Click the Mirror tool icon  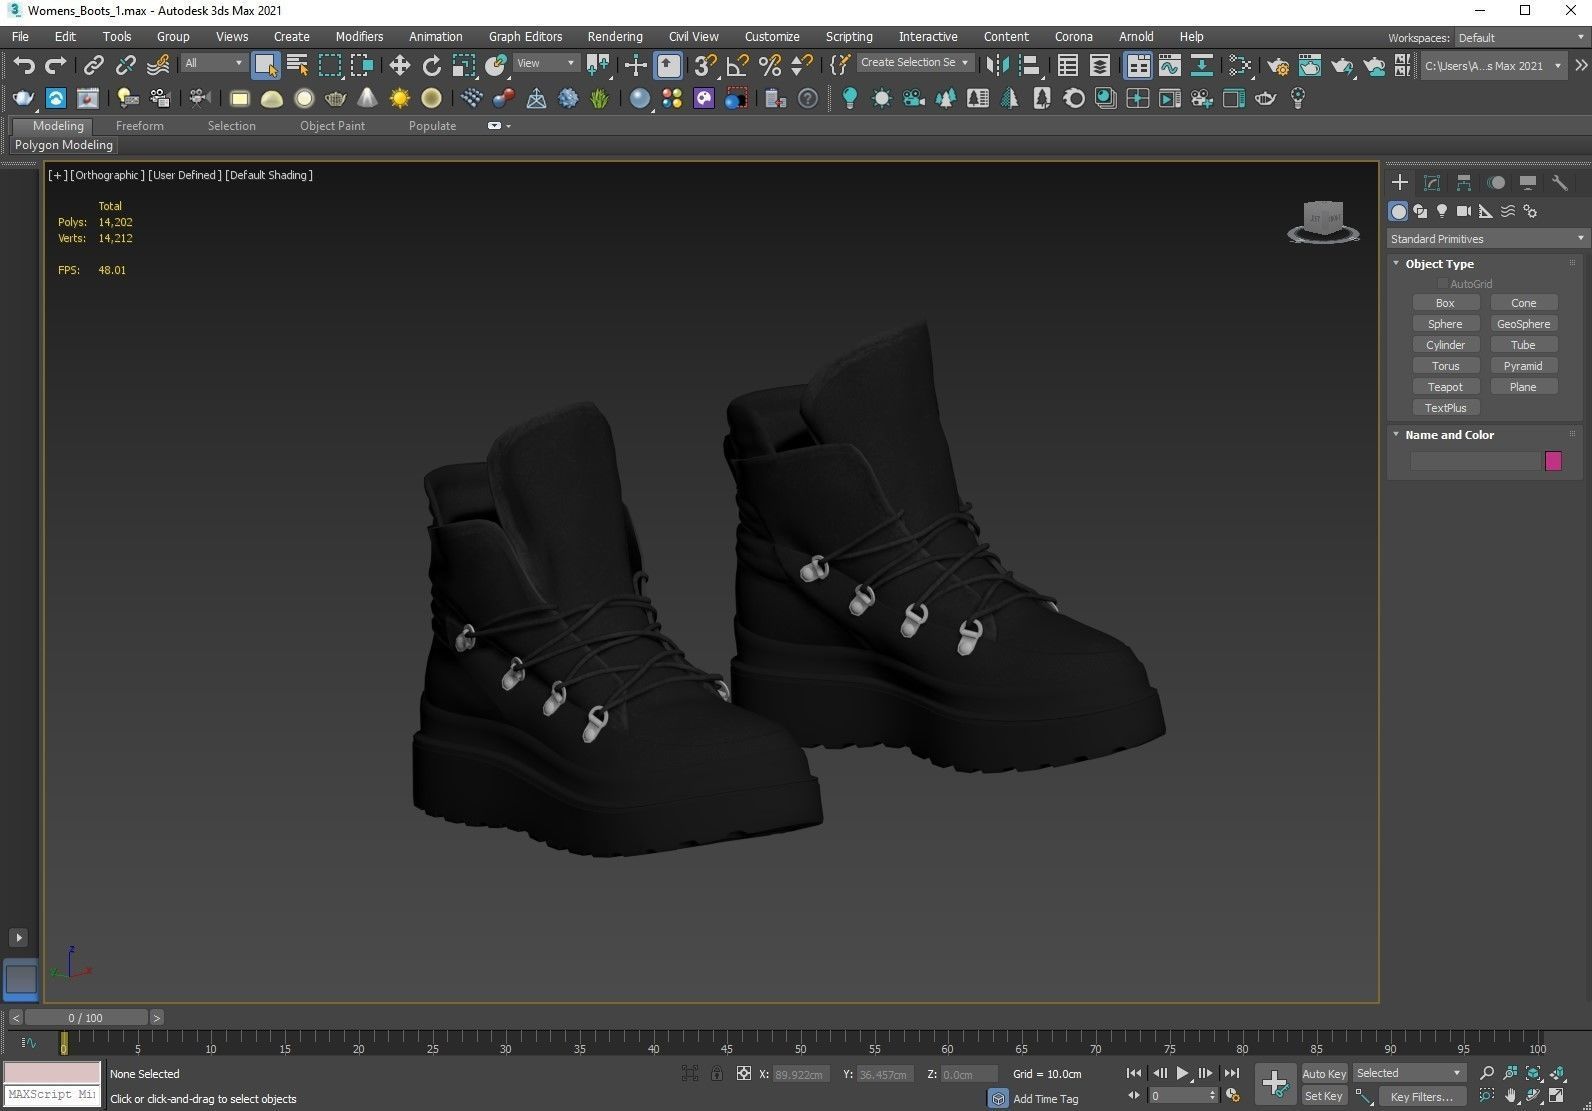(x=997, y=66)
